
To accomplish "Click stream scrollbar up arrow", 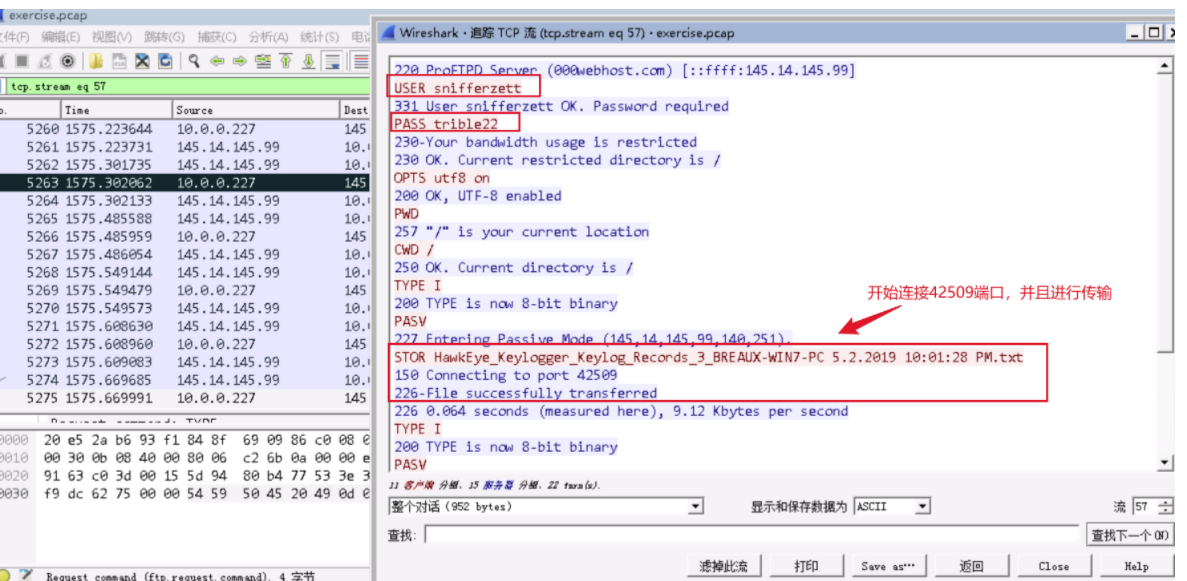I will [1165, 67].
